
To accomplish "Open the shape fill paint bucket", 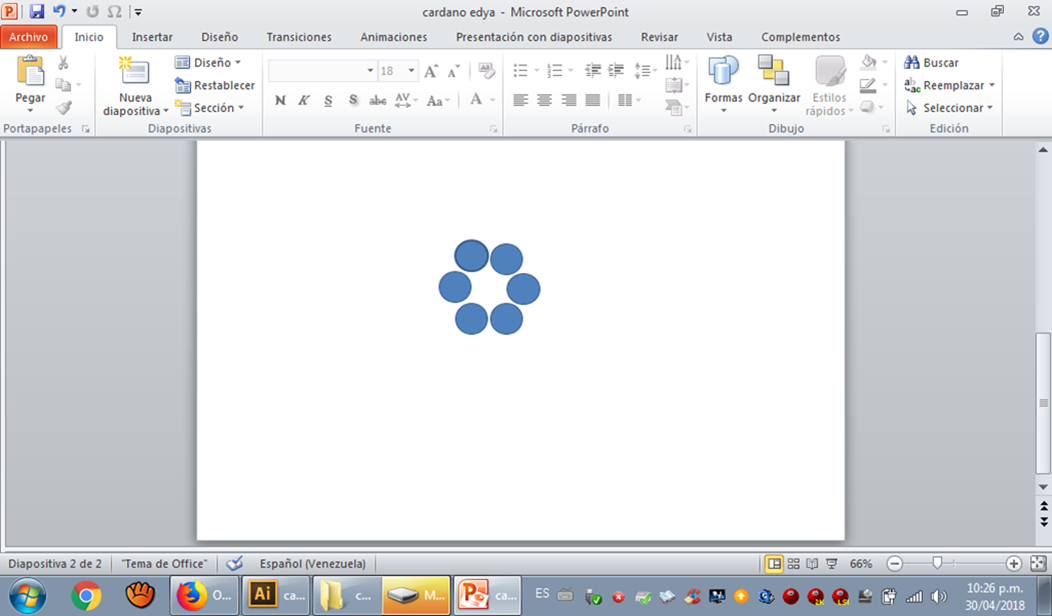I will [x=869, y=62].
